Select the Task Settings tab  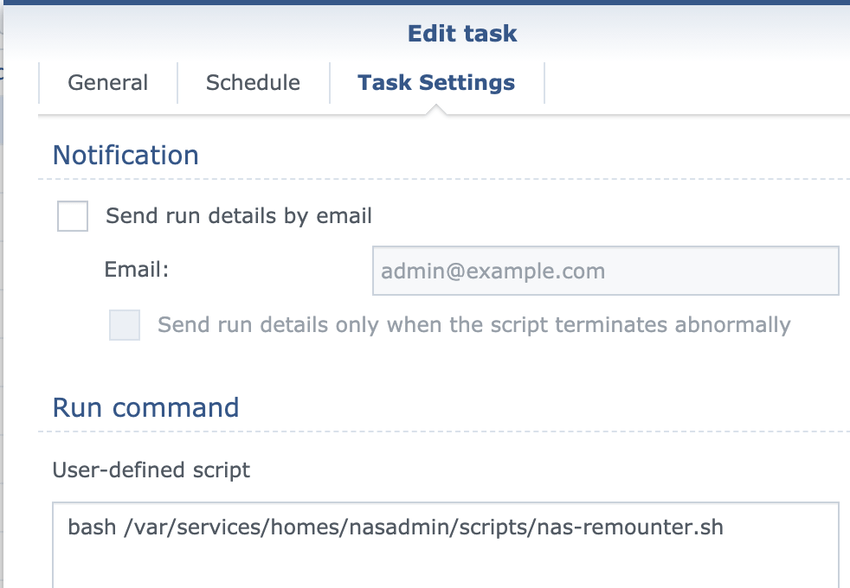click(436, 83)
